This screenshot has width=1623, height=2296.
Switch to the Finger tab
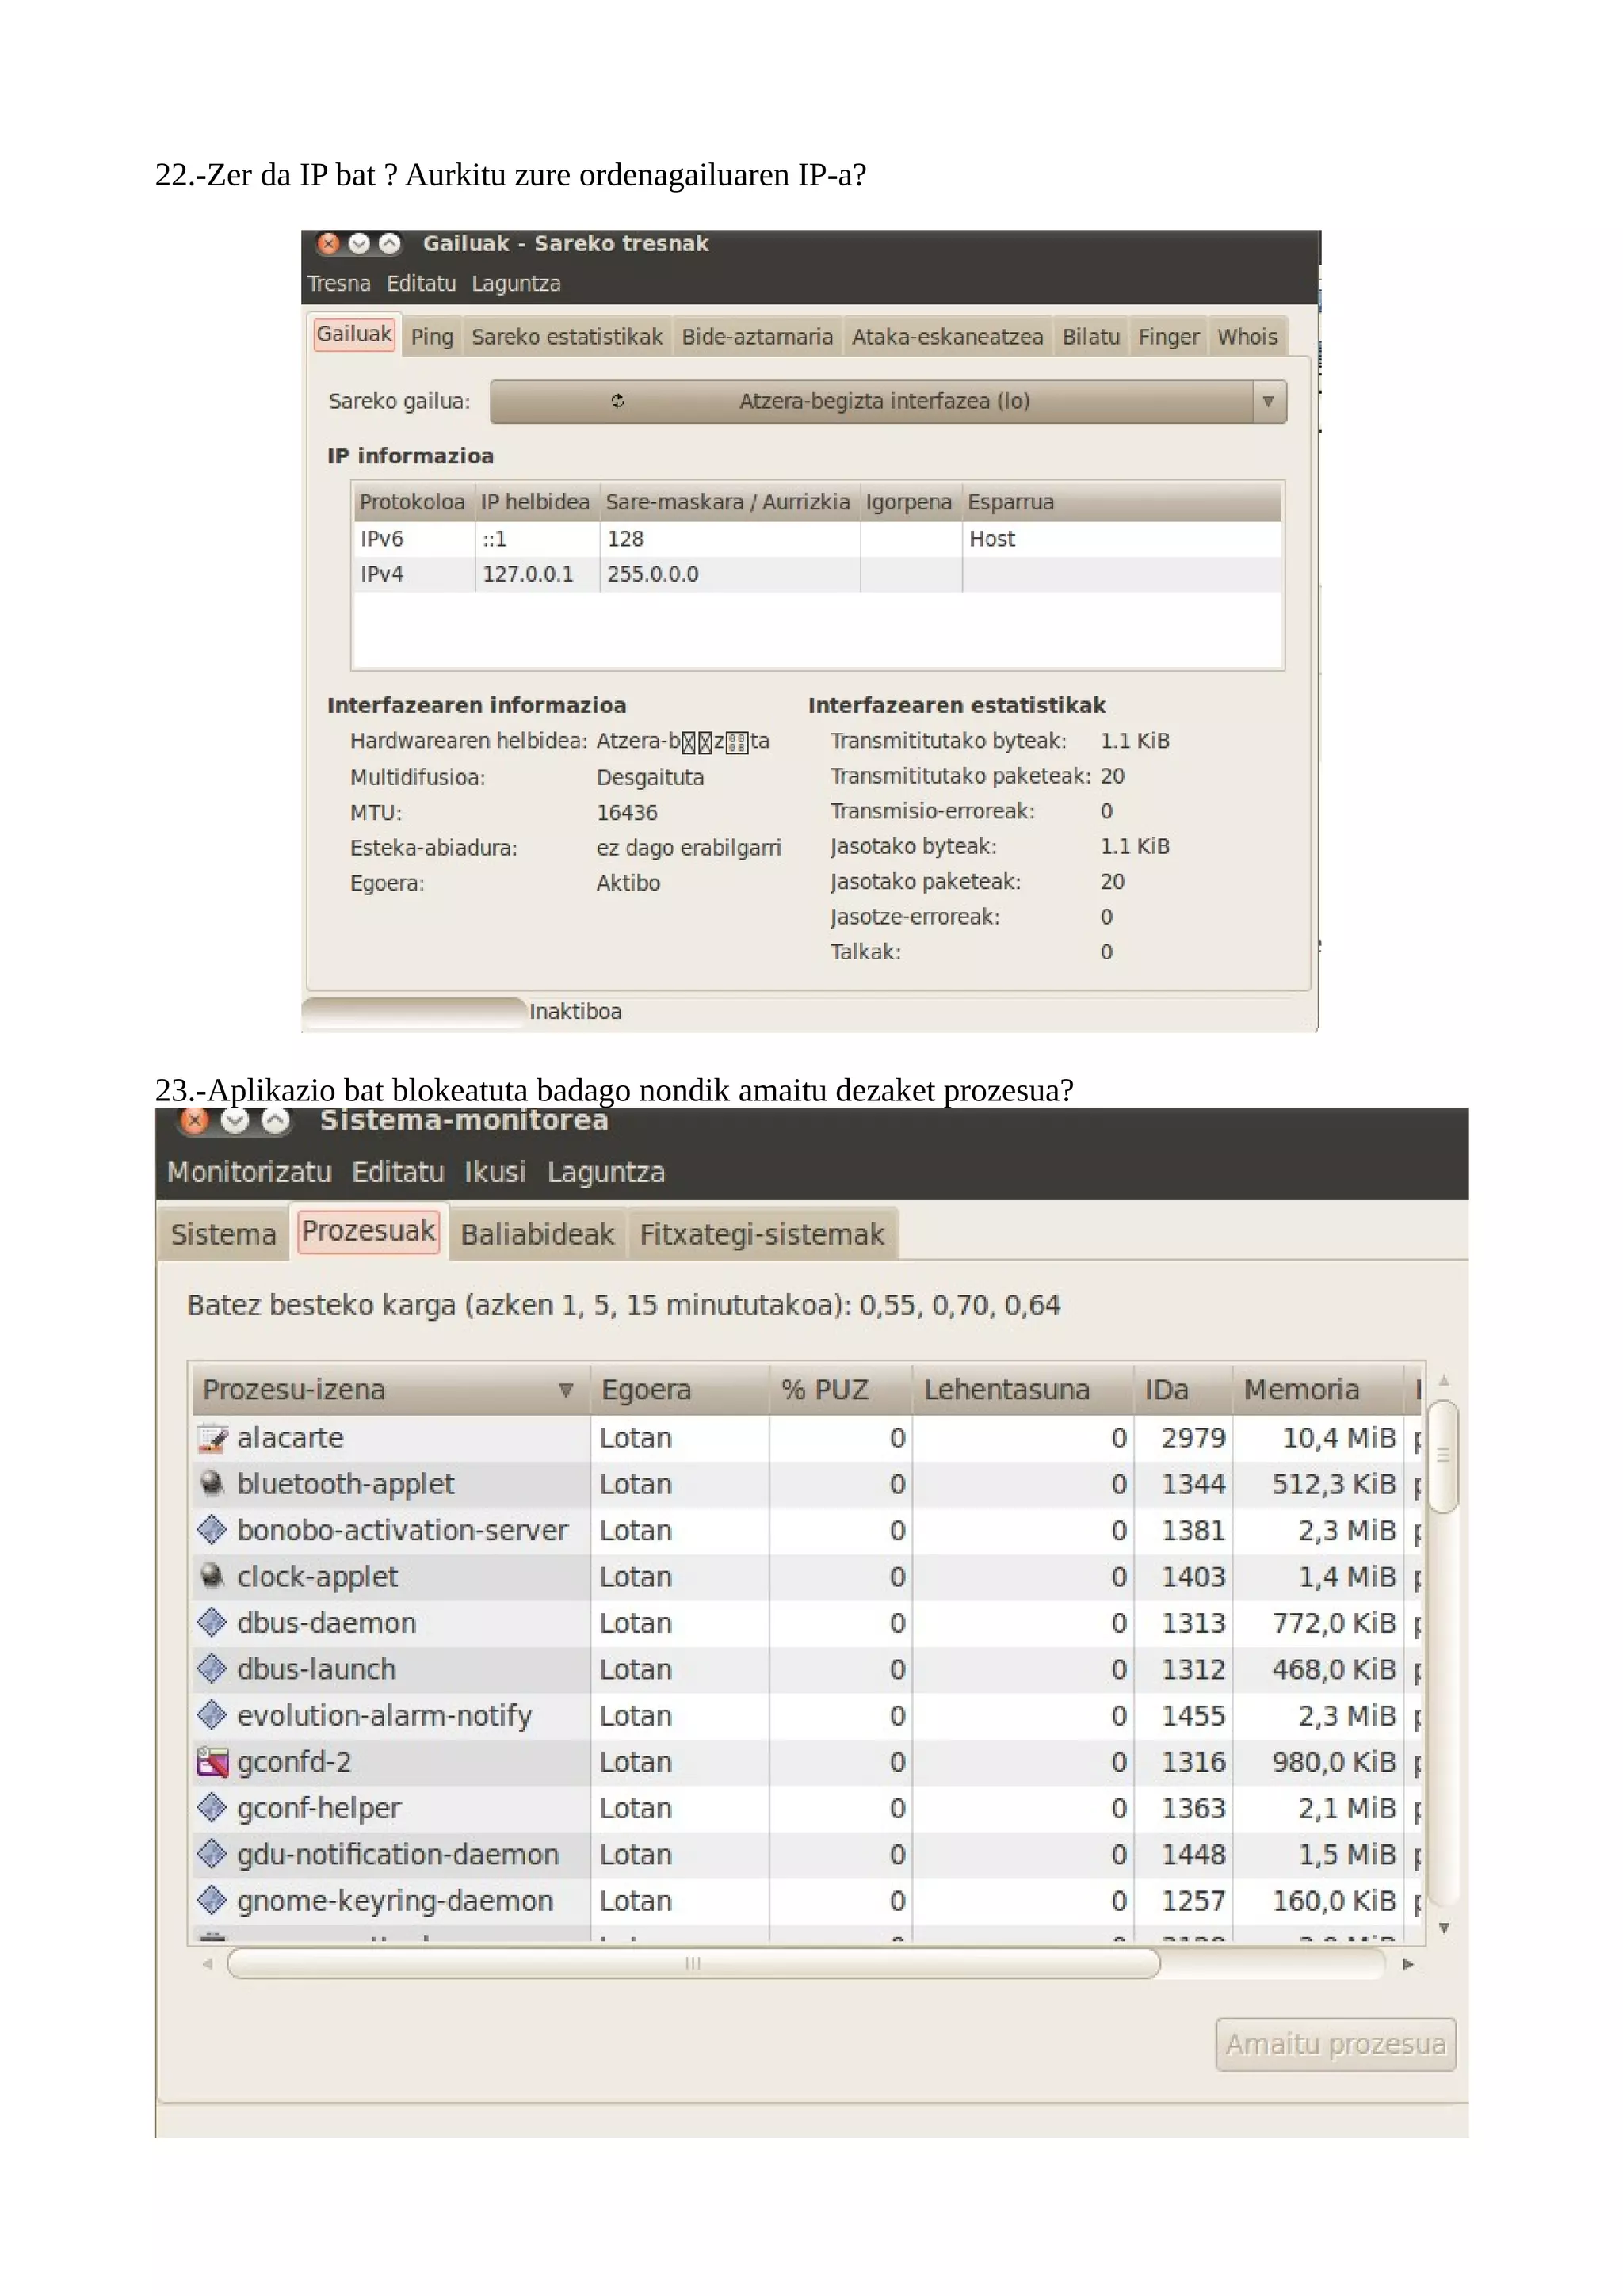pos(1168,337)
